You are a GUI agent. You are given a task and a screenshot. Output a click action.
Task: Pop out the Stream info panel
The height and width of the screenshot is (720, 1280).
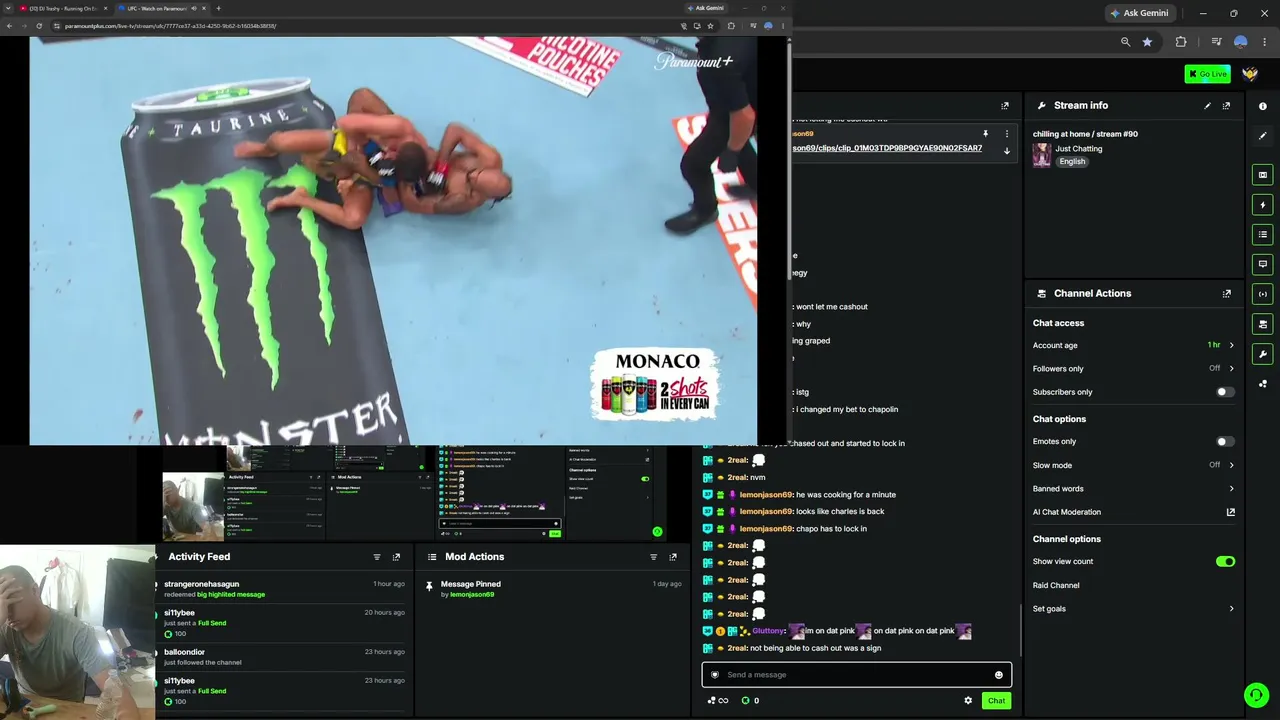(x=1226, y=106)
